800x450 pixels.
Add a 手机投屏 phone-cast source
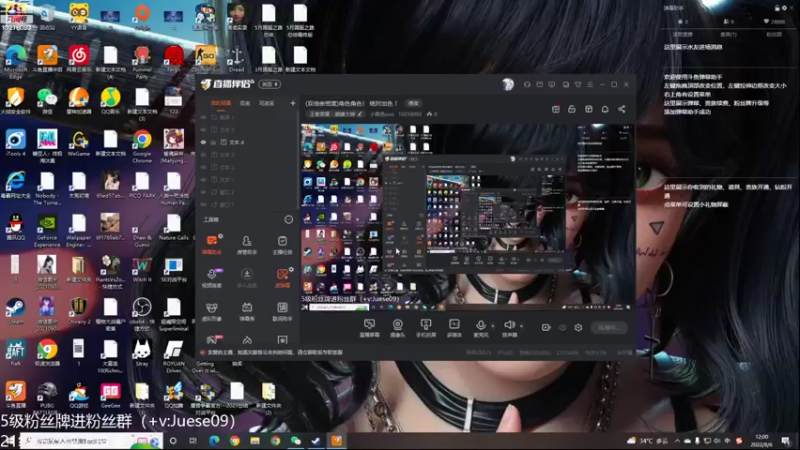coord(426,328)
